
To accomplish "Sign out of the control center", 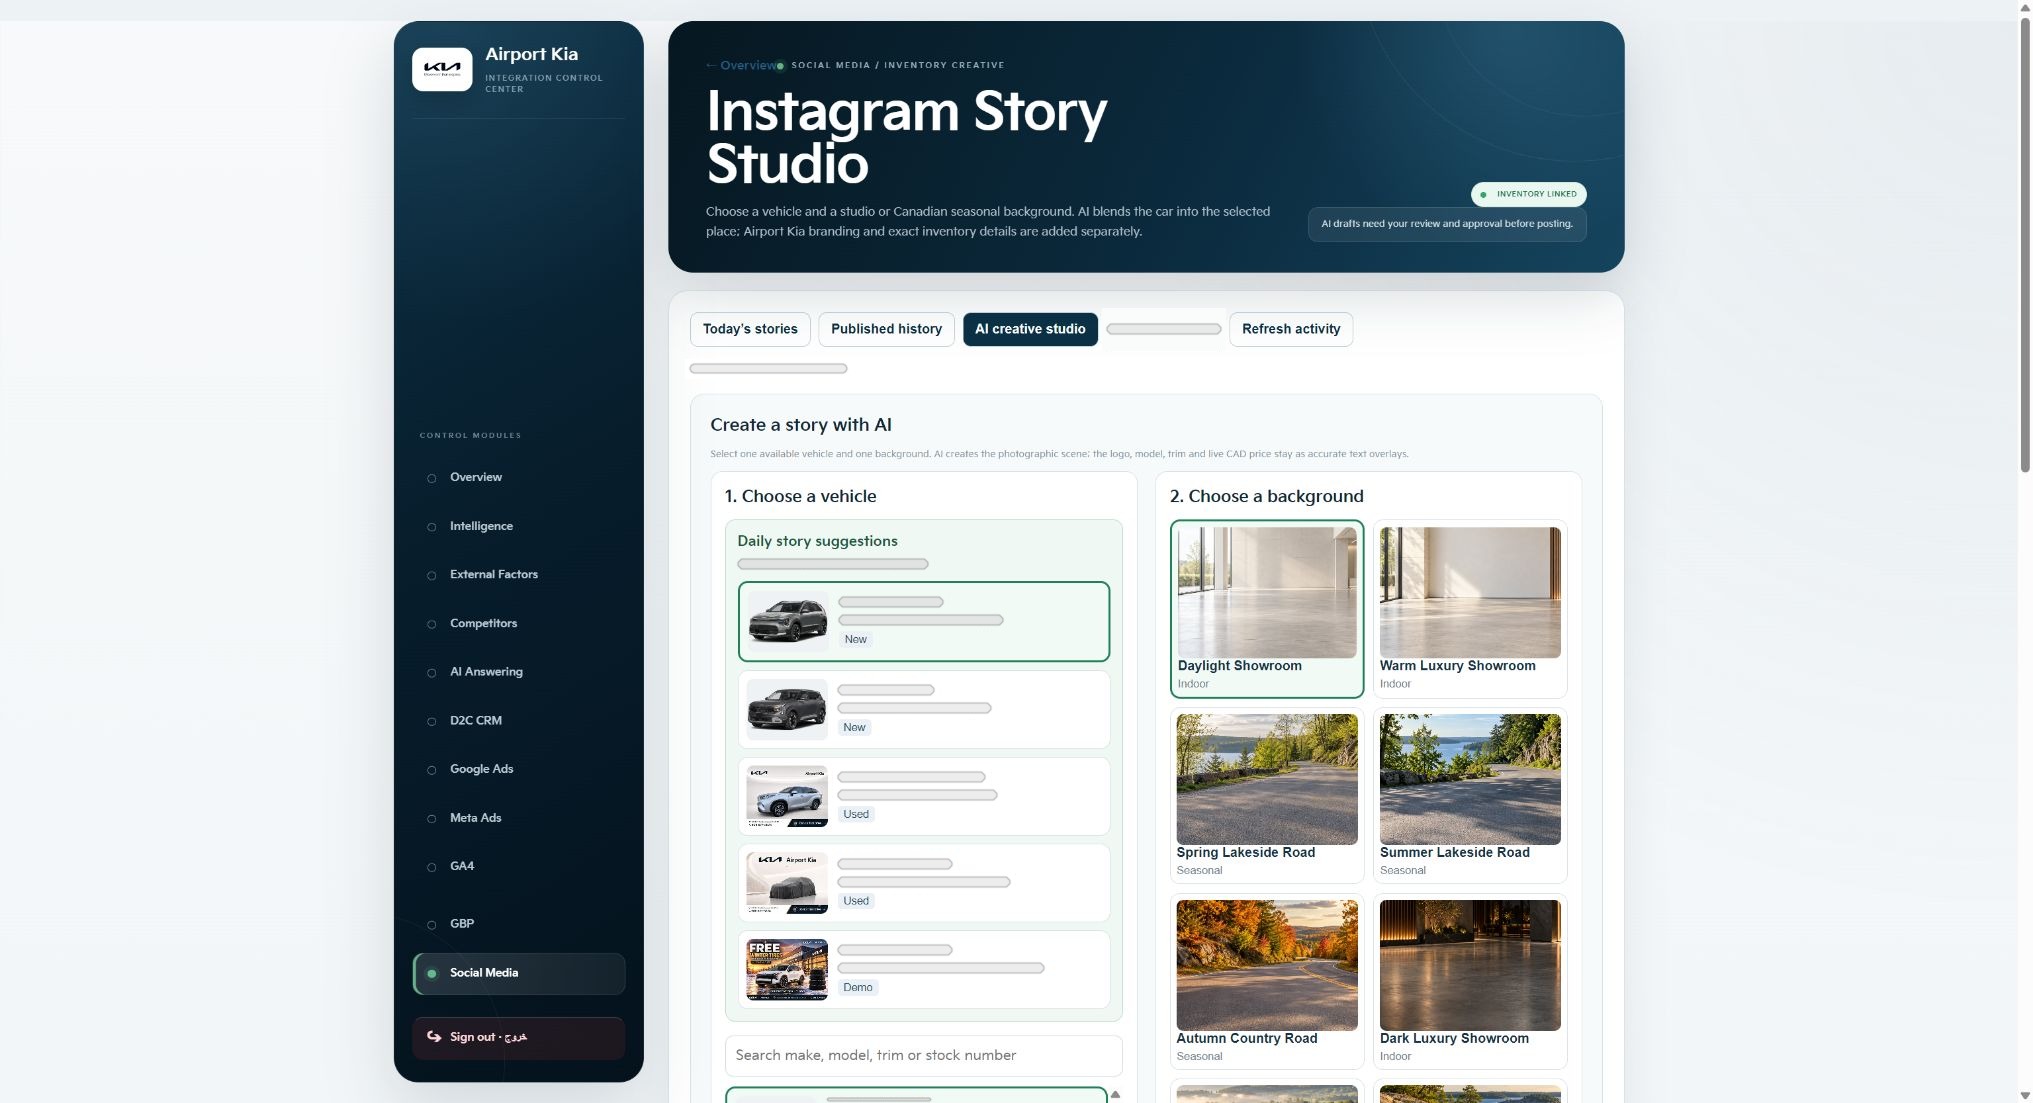I will 518,1038.
